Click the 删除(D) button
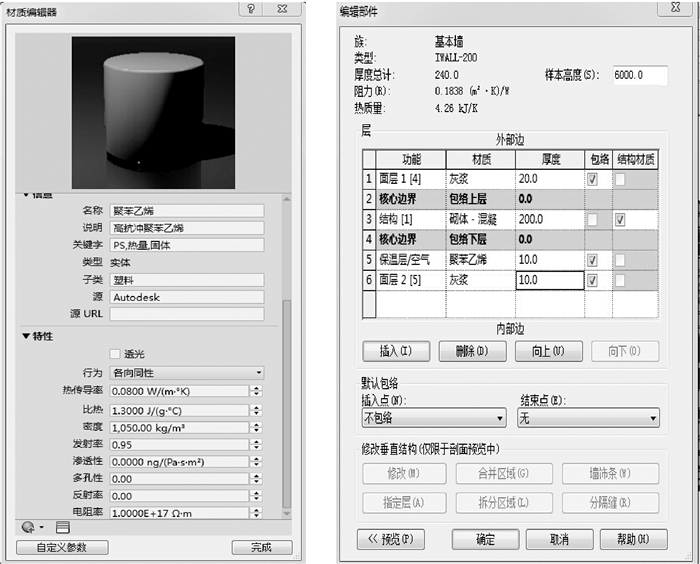The image size is (700, 564). 472,351
